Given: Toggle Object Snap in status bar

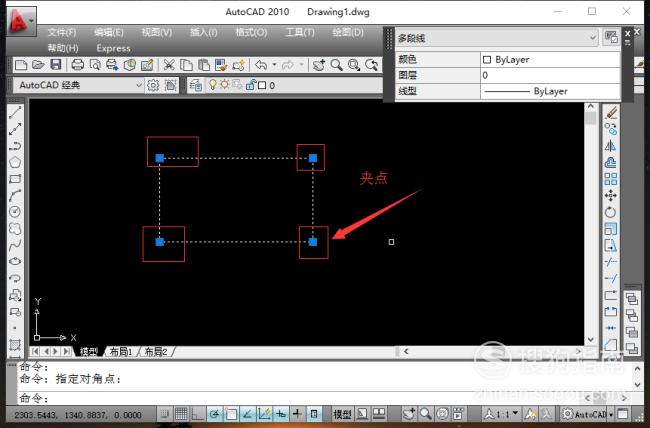Looking at the screenshot, I should [x=231, y=413].
